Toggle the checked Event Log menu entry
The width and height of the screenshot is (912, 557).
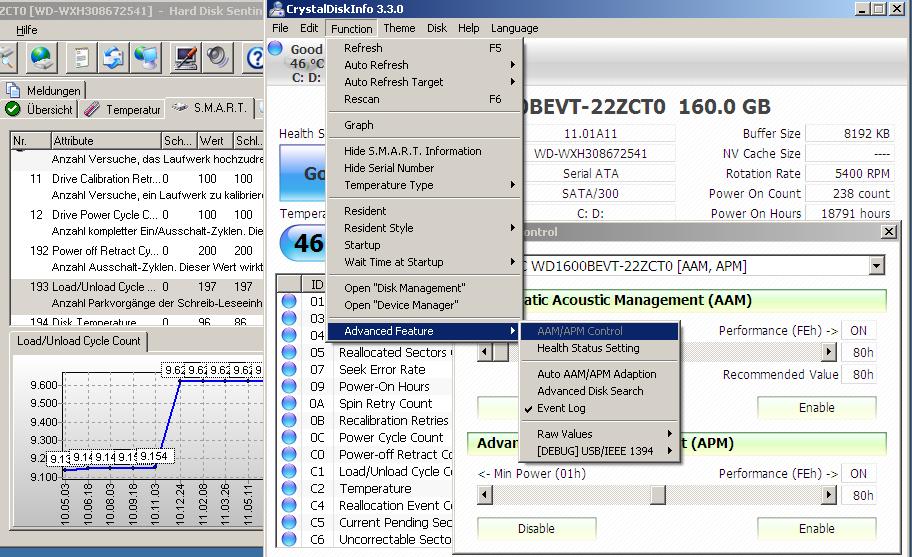click(x=600, y=408)
